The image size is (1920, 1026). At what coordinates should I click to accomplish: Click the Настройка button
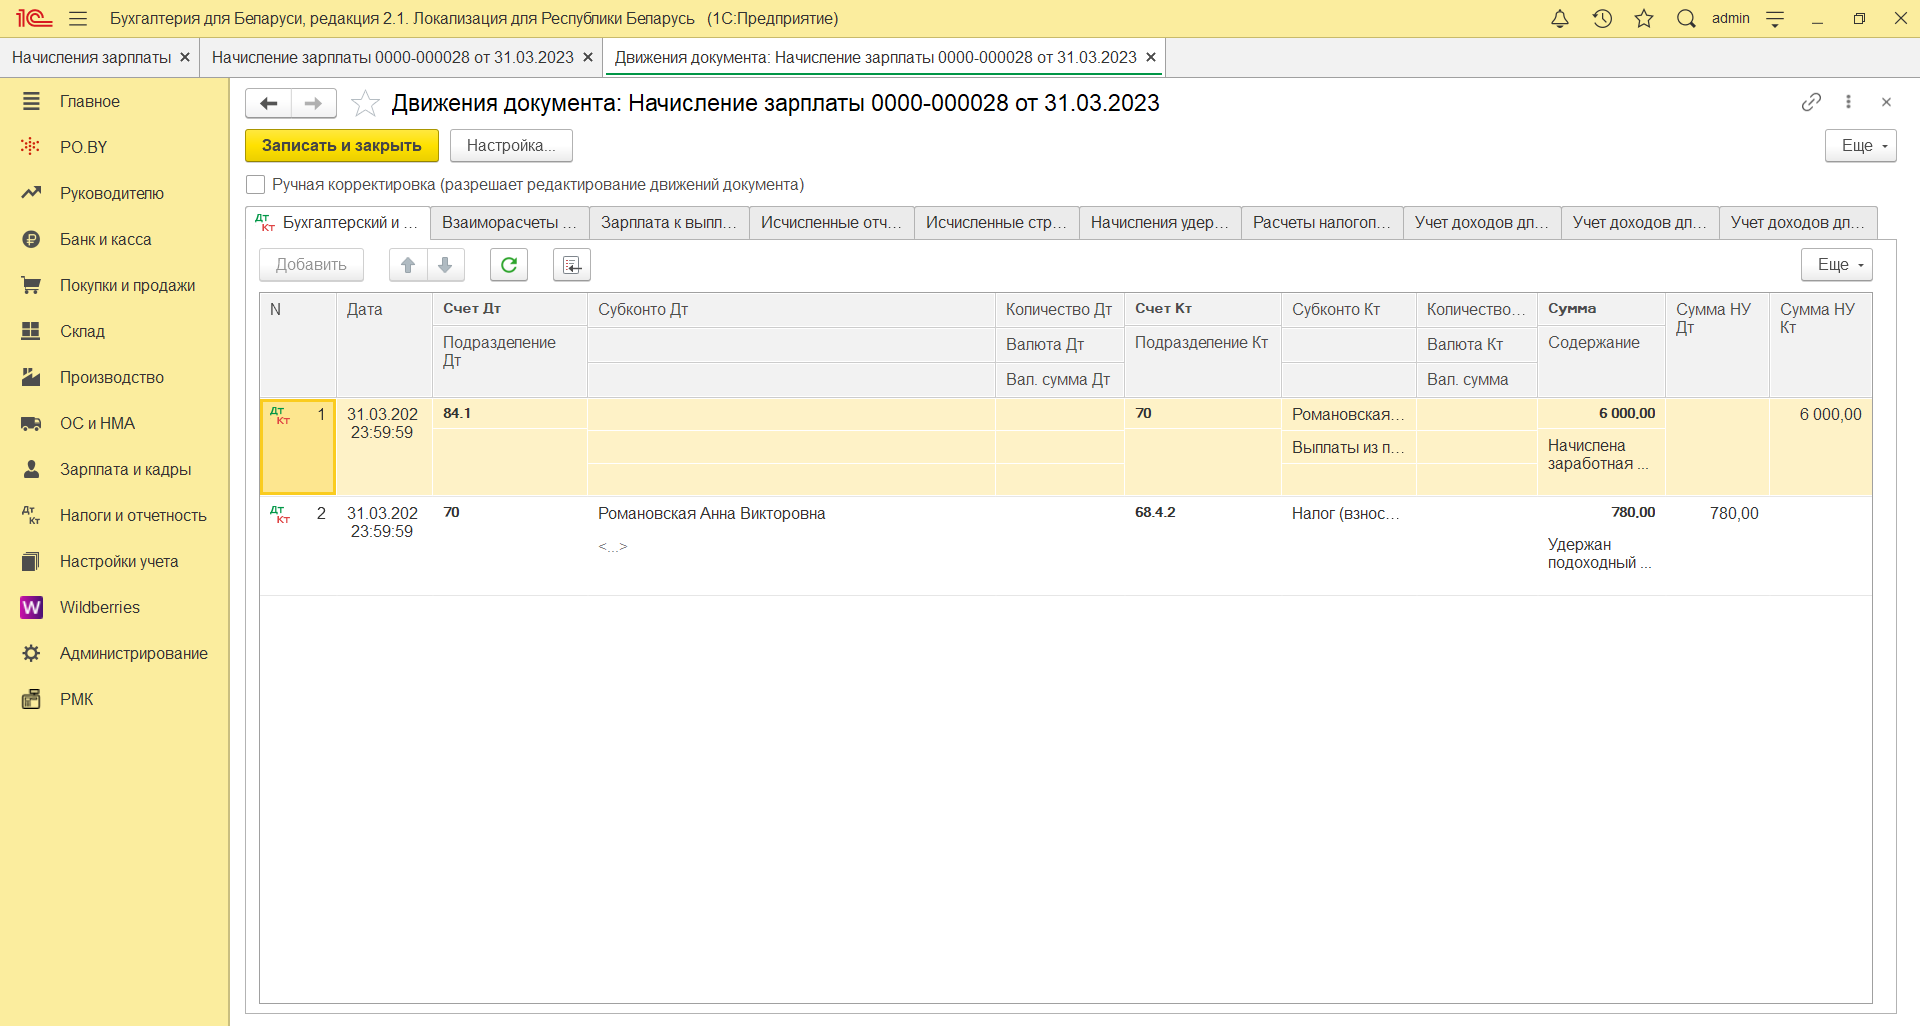click(x=510, y=146)
